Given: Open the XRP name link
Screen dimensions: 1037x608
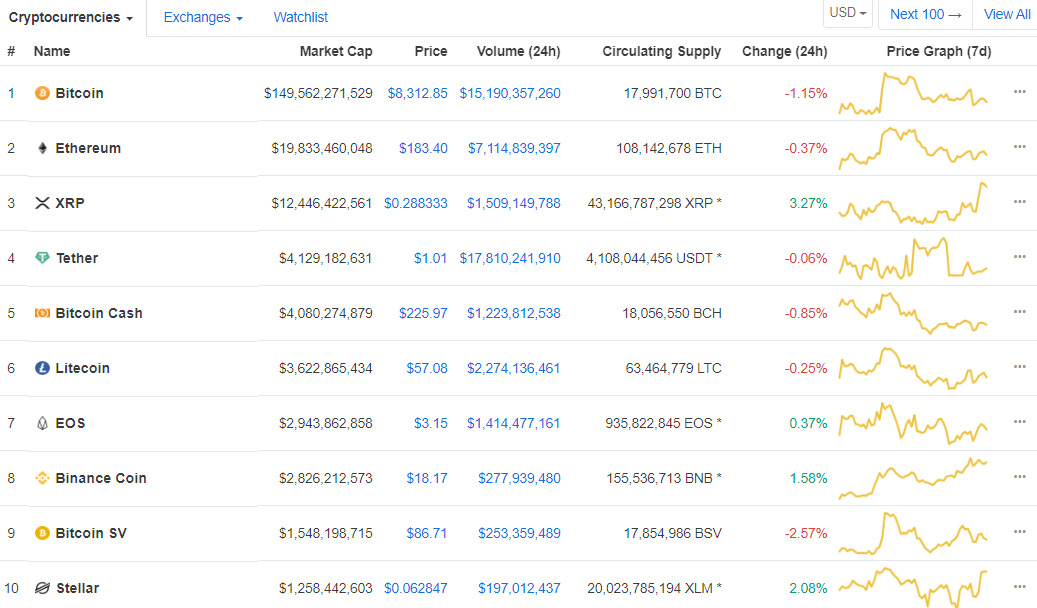Looking at the screenshot, I should pyautogui.click(x=70, y=203).
